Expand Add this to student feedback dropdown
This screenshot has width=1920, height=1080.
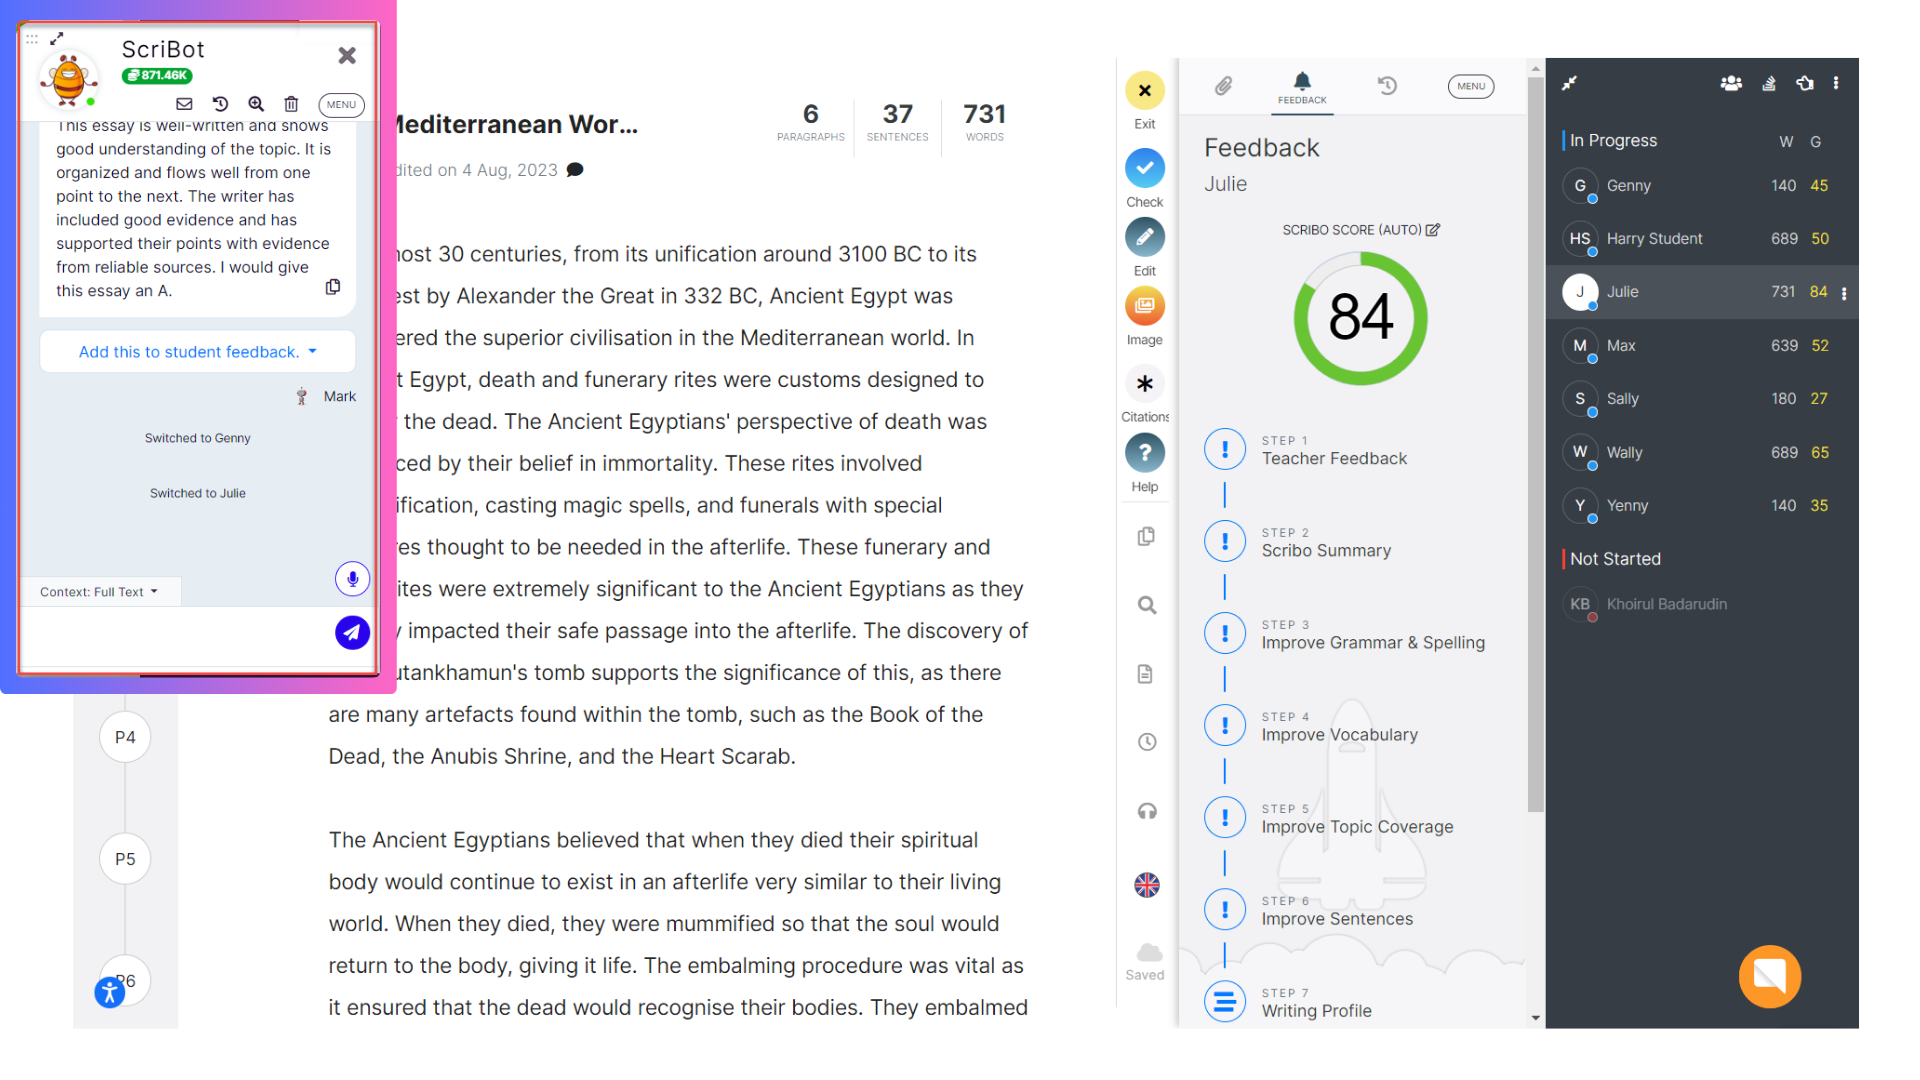tap(198, 352)
